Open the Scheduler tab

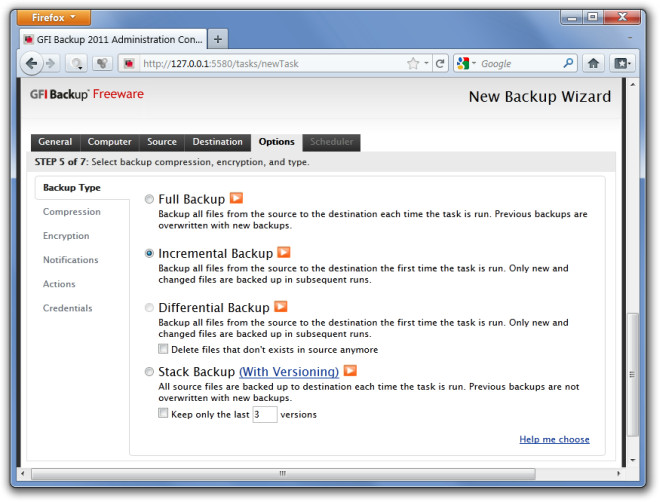331,142
